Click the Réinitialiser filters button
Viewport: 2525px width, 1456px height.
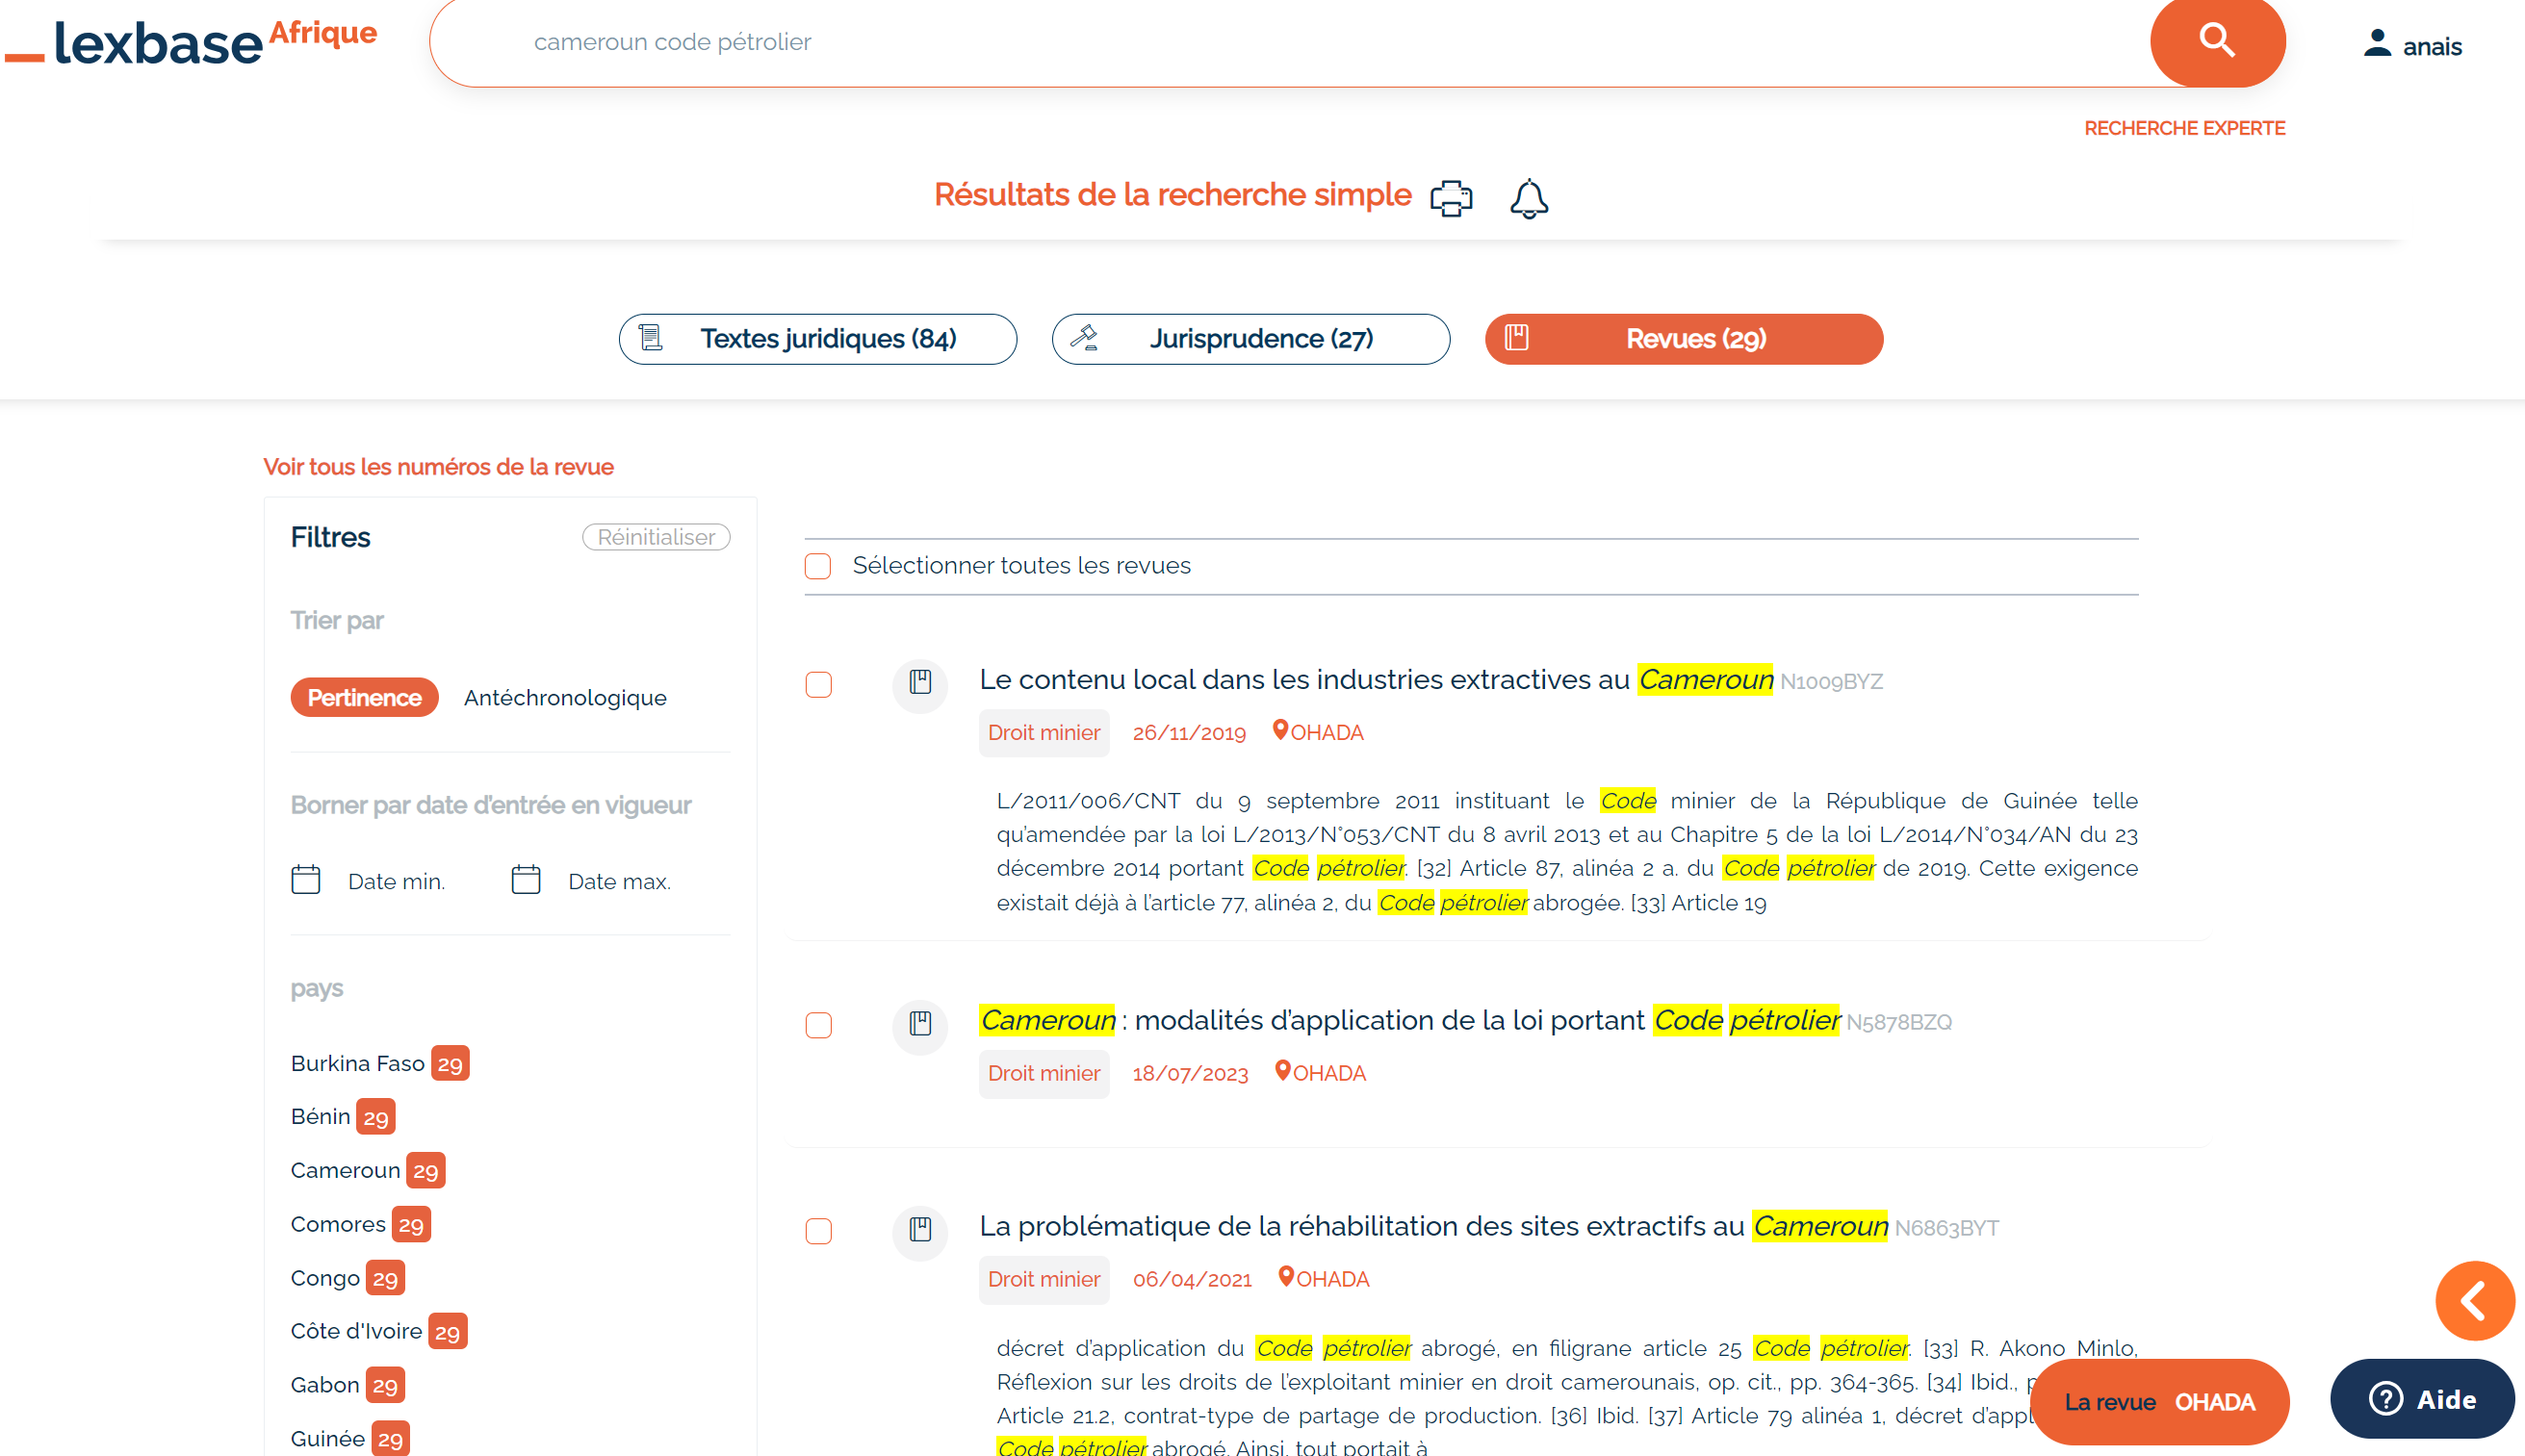point(656,537)
